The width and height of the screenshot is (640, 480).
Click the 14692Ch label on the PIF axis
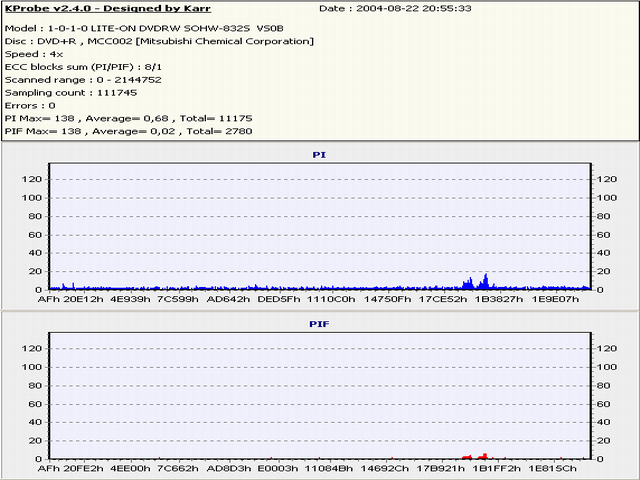click(385, 469)
